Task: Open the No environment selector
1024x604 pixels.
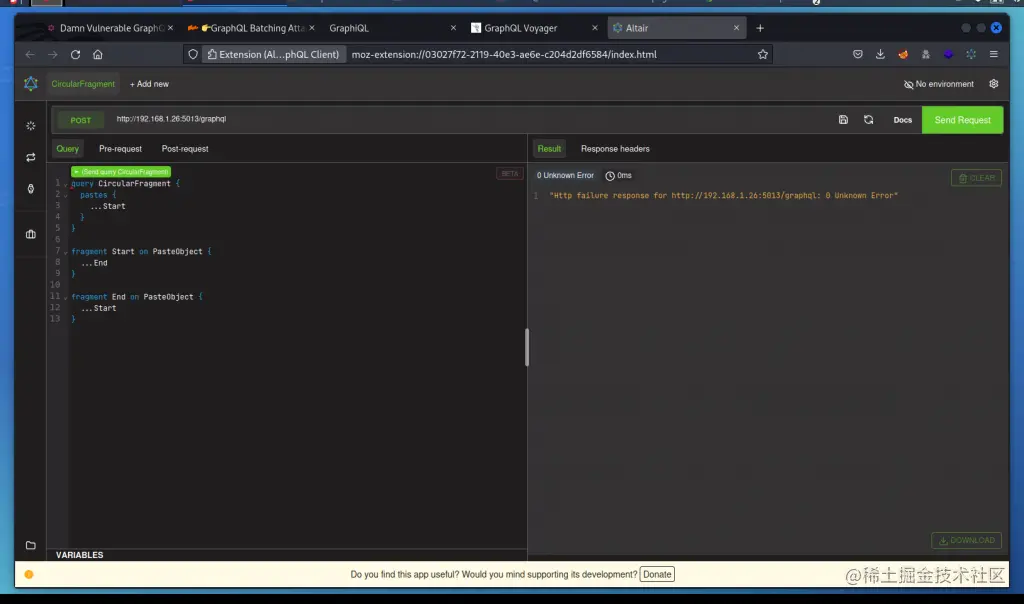Action: (938, 84)
